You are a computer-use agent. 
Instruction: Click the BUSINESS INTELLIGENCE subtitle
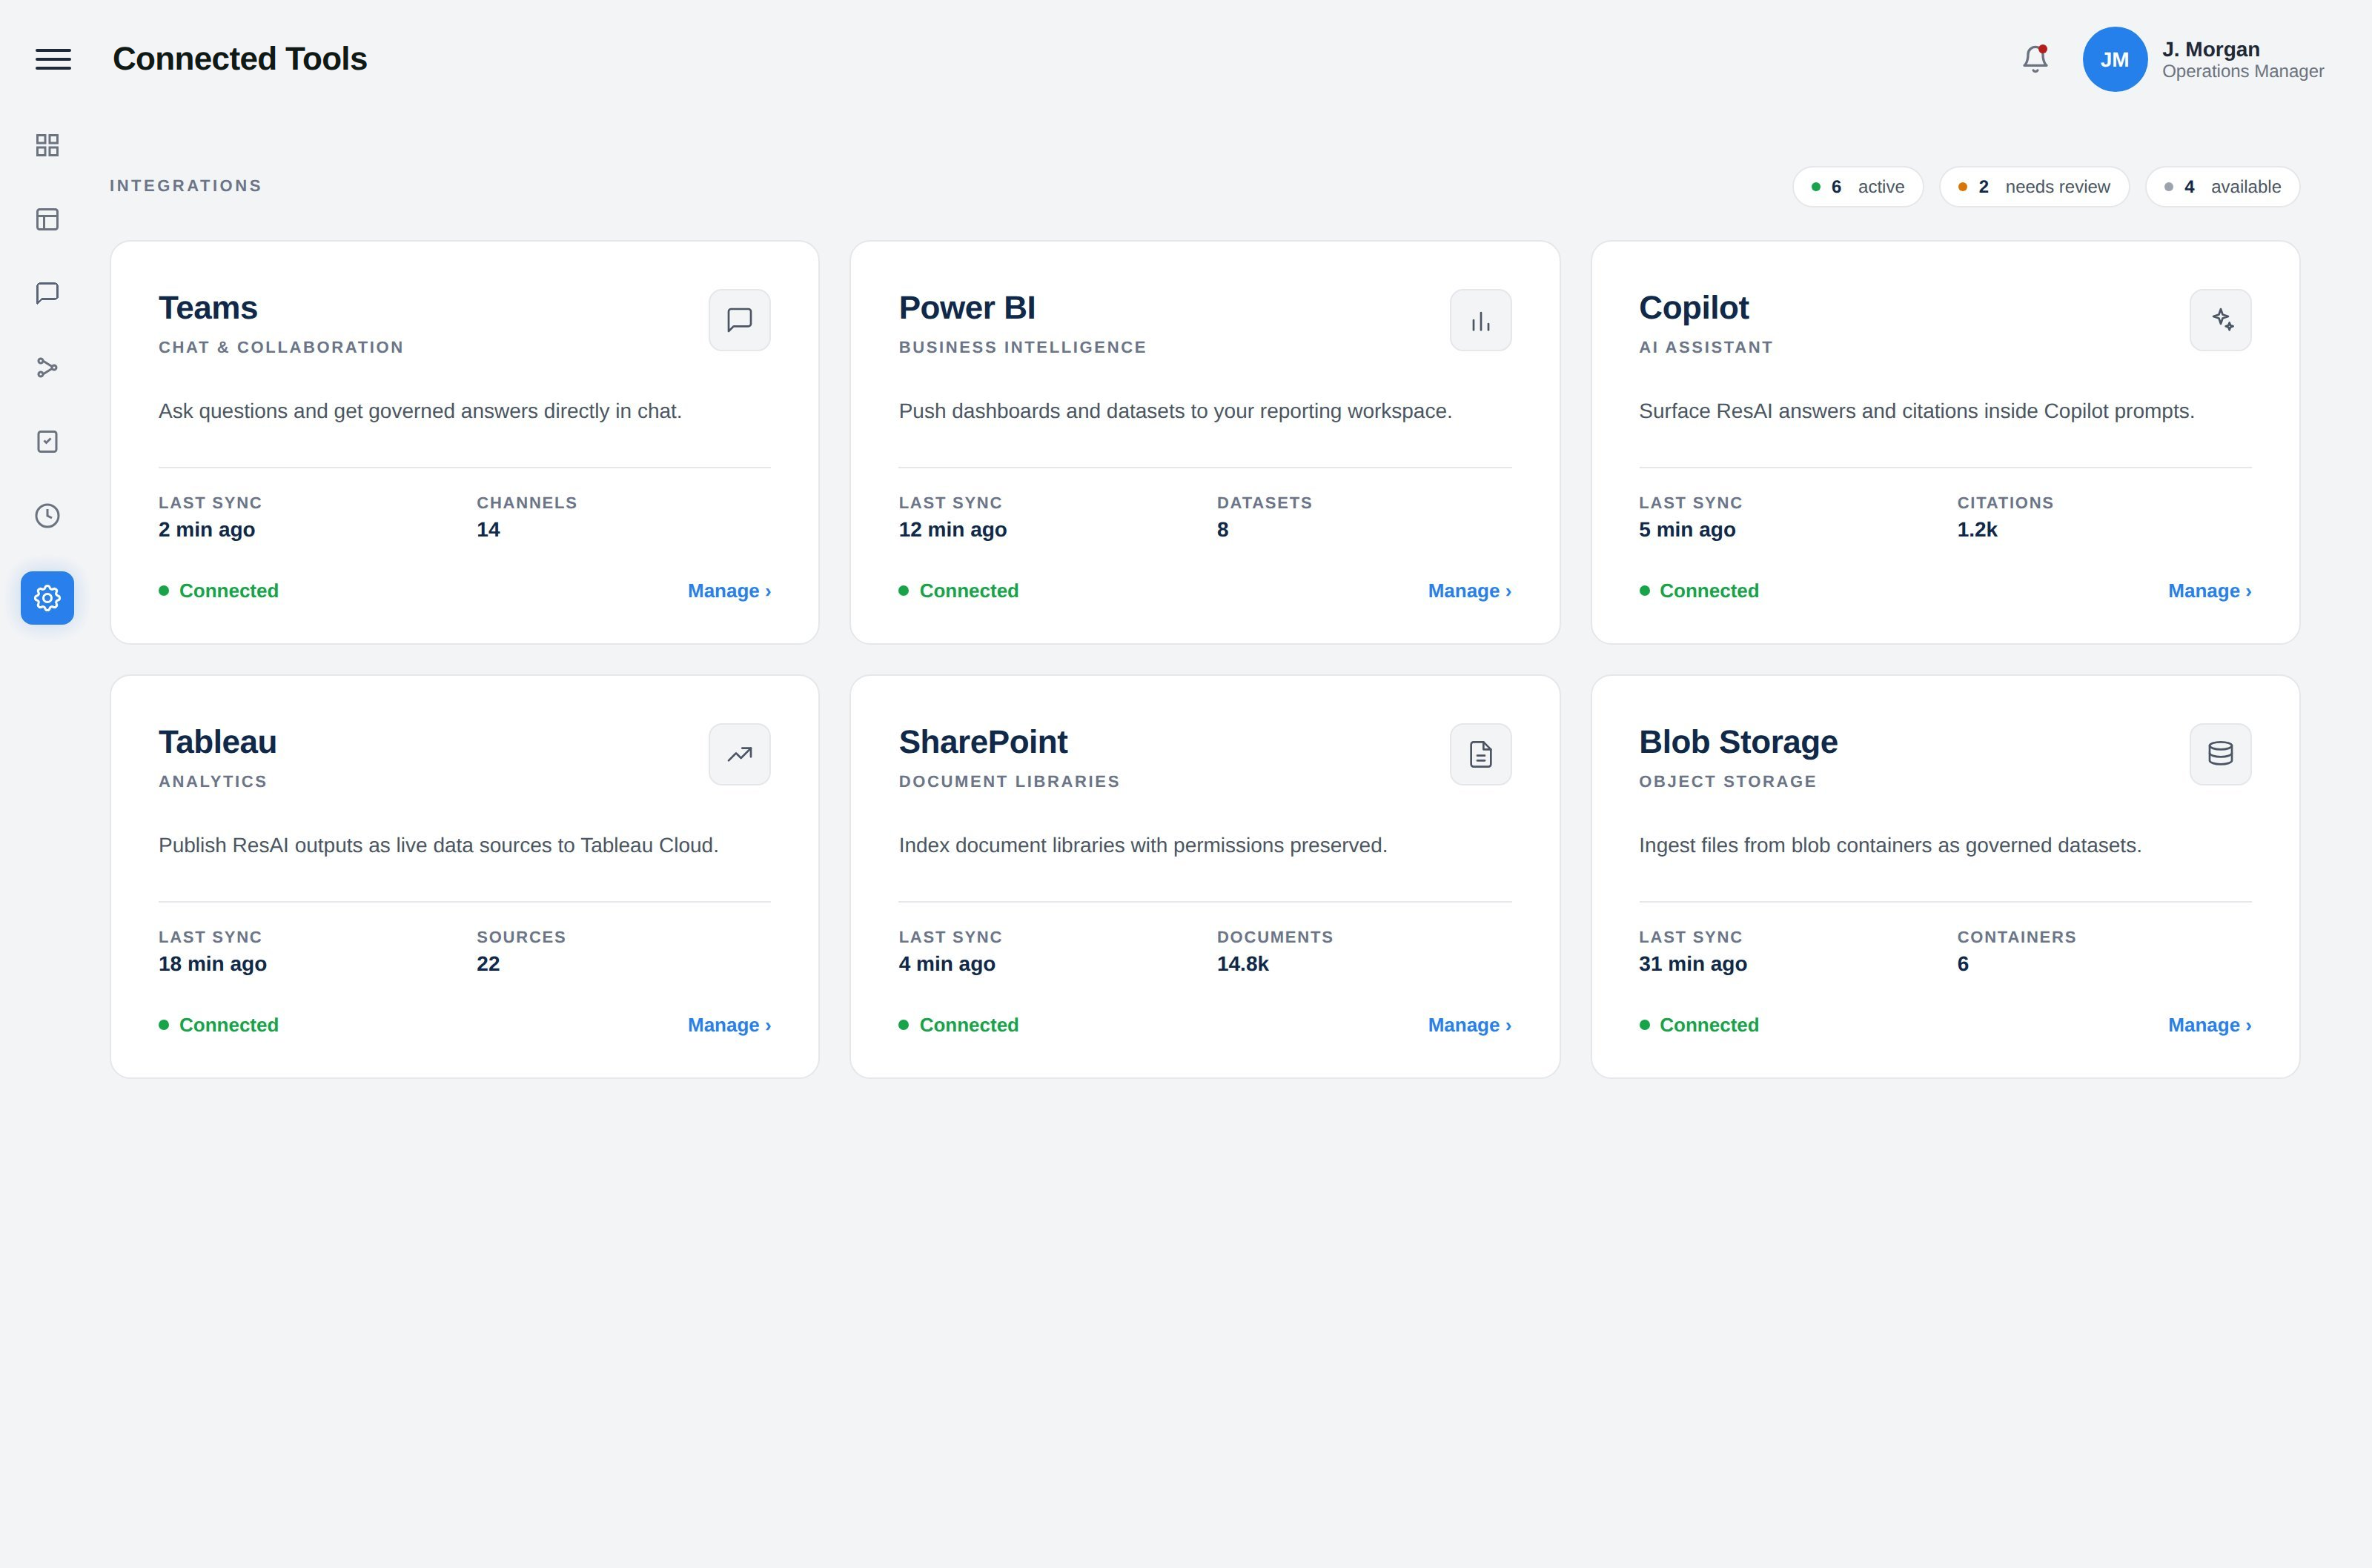point(1022,347)
